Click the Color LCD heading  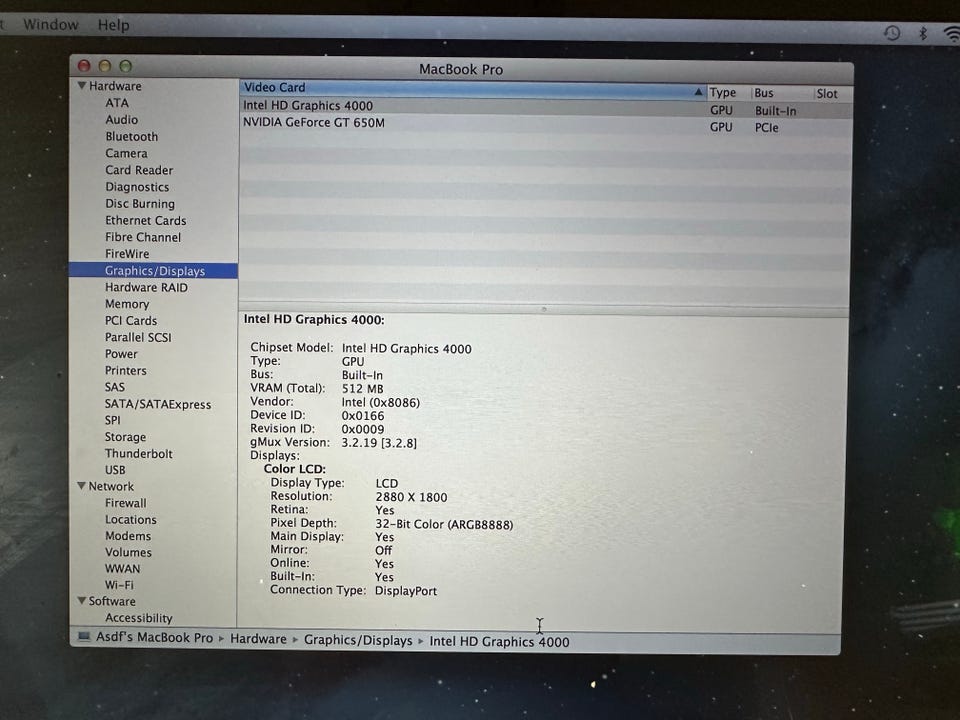[x=294, y=468]
